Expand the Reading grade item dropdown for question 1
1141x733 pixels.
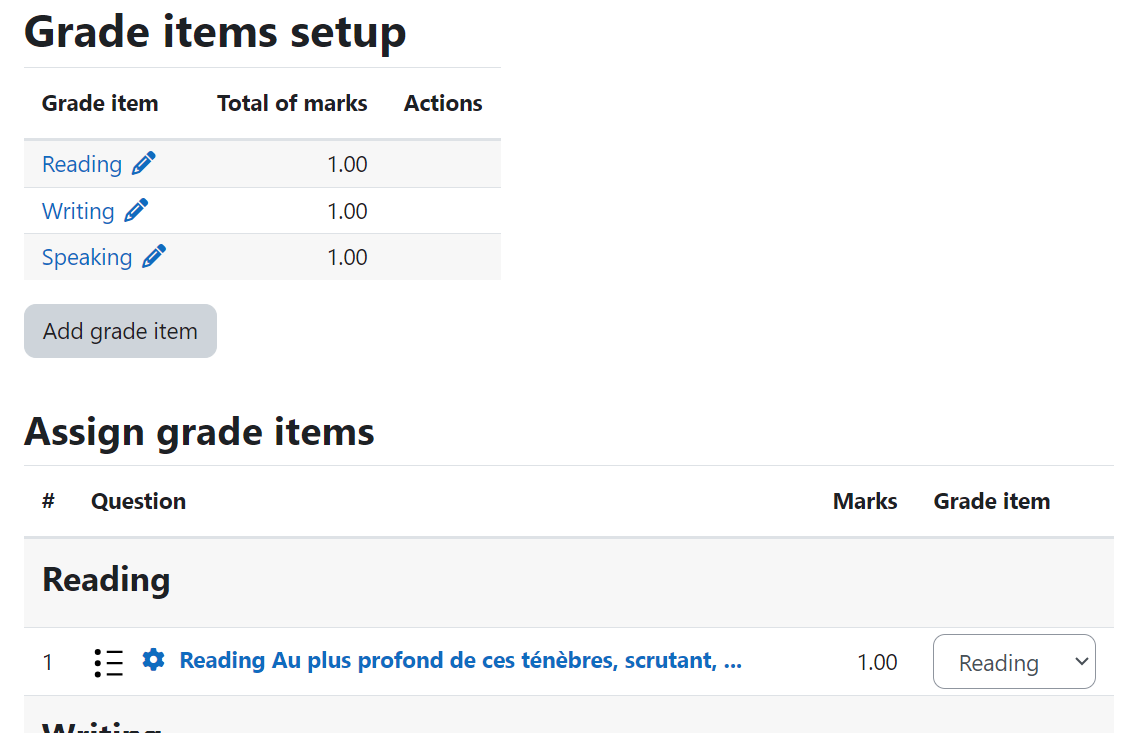pyautogui.click(x=1014, y=662)
